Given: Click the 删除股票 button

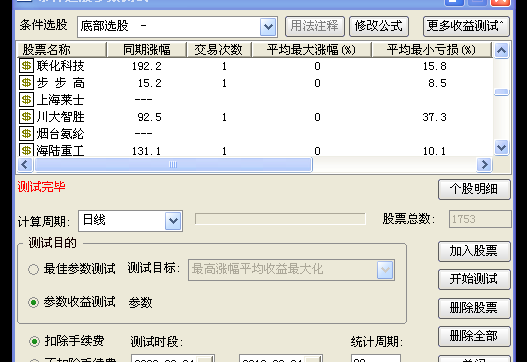Looking at the screenshot, I should pyautogui.click(x=474, y=308).
